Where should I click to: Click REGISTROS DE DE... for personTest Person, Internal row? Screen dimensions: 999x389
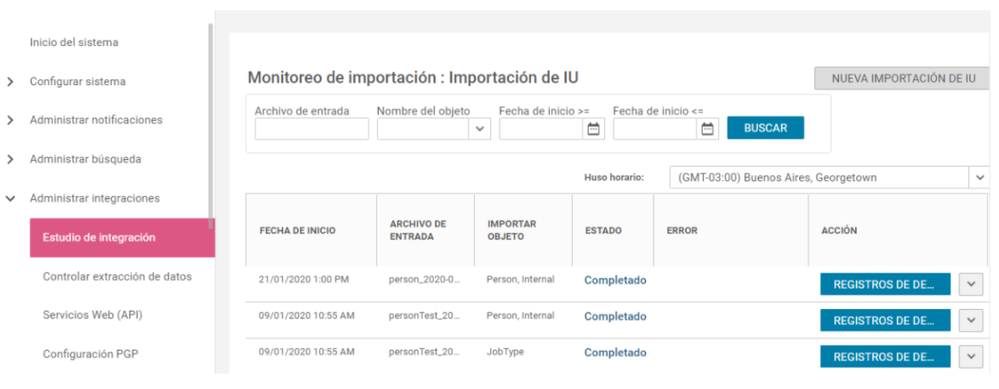point(885,320)
